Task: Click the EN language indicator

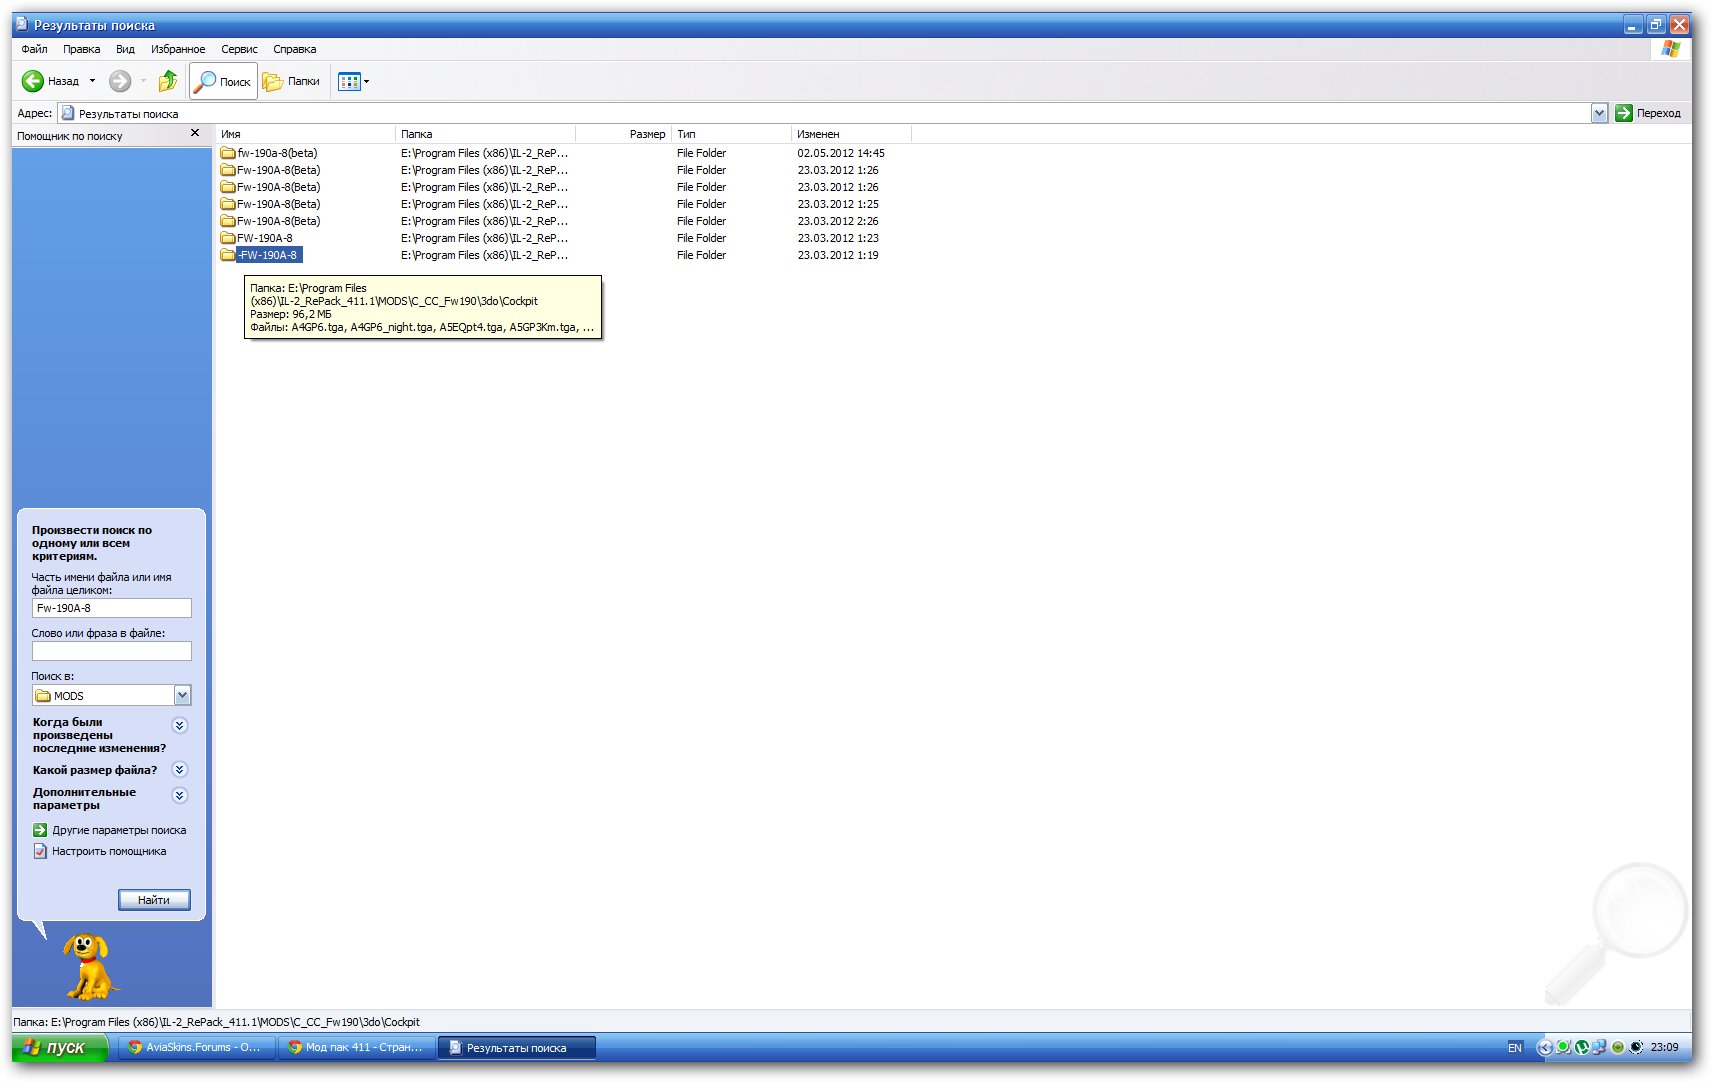Action: point(1515,1047)
